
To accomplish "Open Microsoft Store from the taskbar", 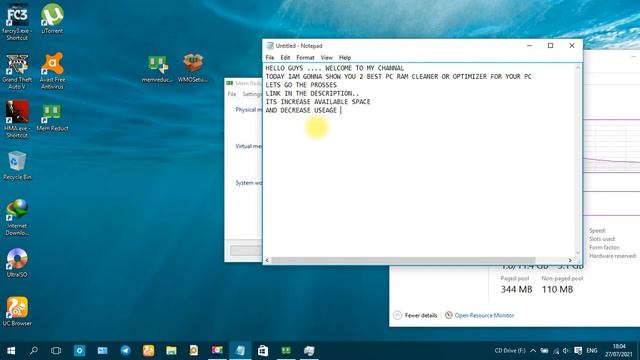I will click(263, 351).
